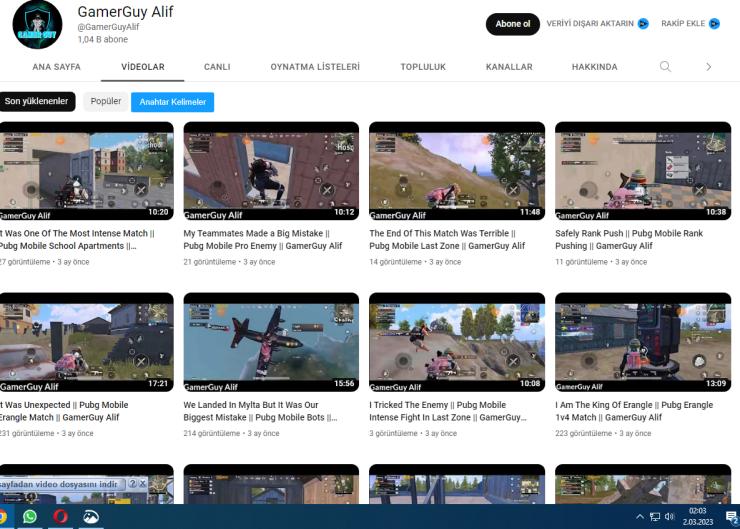Close the video download overlay bar
The height and width of the screenshot is (529, 740).
(x=142, y=484)
